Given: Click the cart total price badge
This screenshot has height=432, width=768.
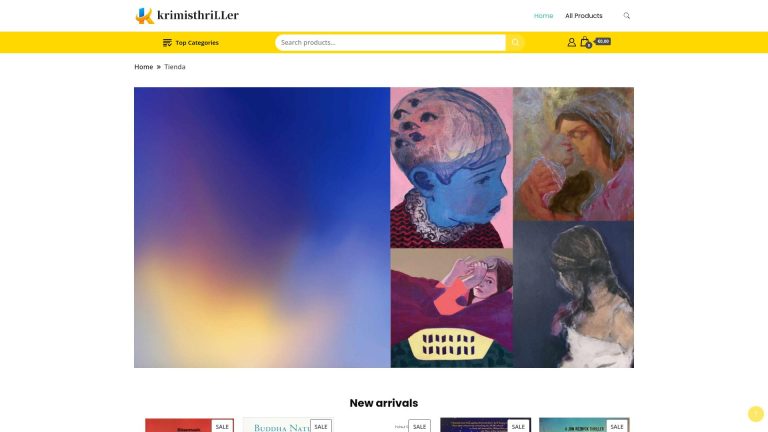Looking at the screenshot, I should (603, 42).
